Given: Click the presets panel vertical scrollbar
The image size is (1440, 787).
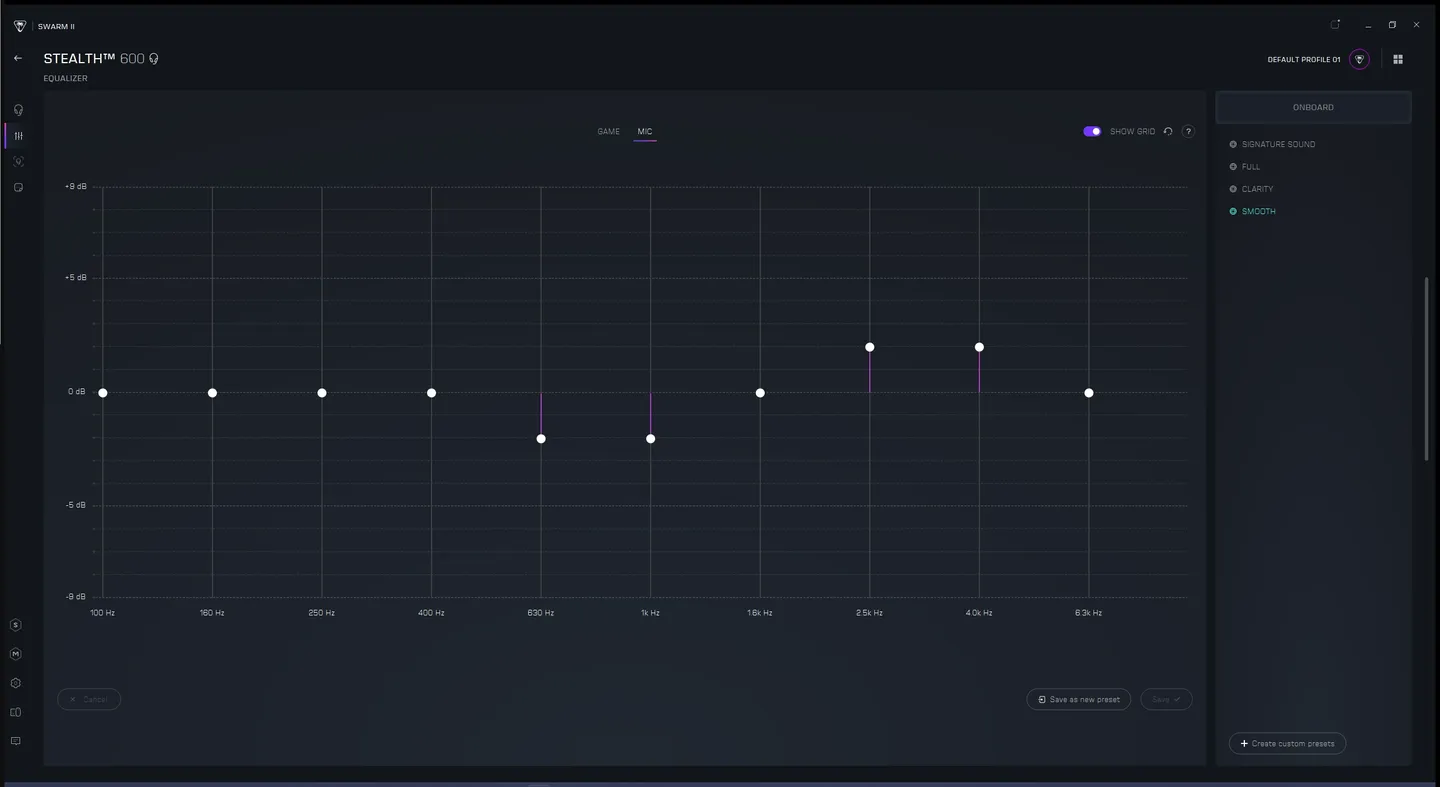Looking at the screenshot, I should tap(1427, 369).
